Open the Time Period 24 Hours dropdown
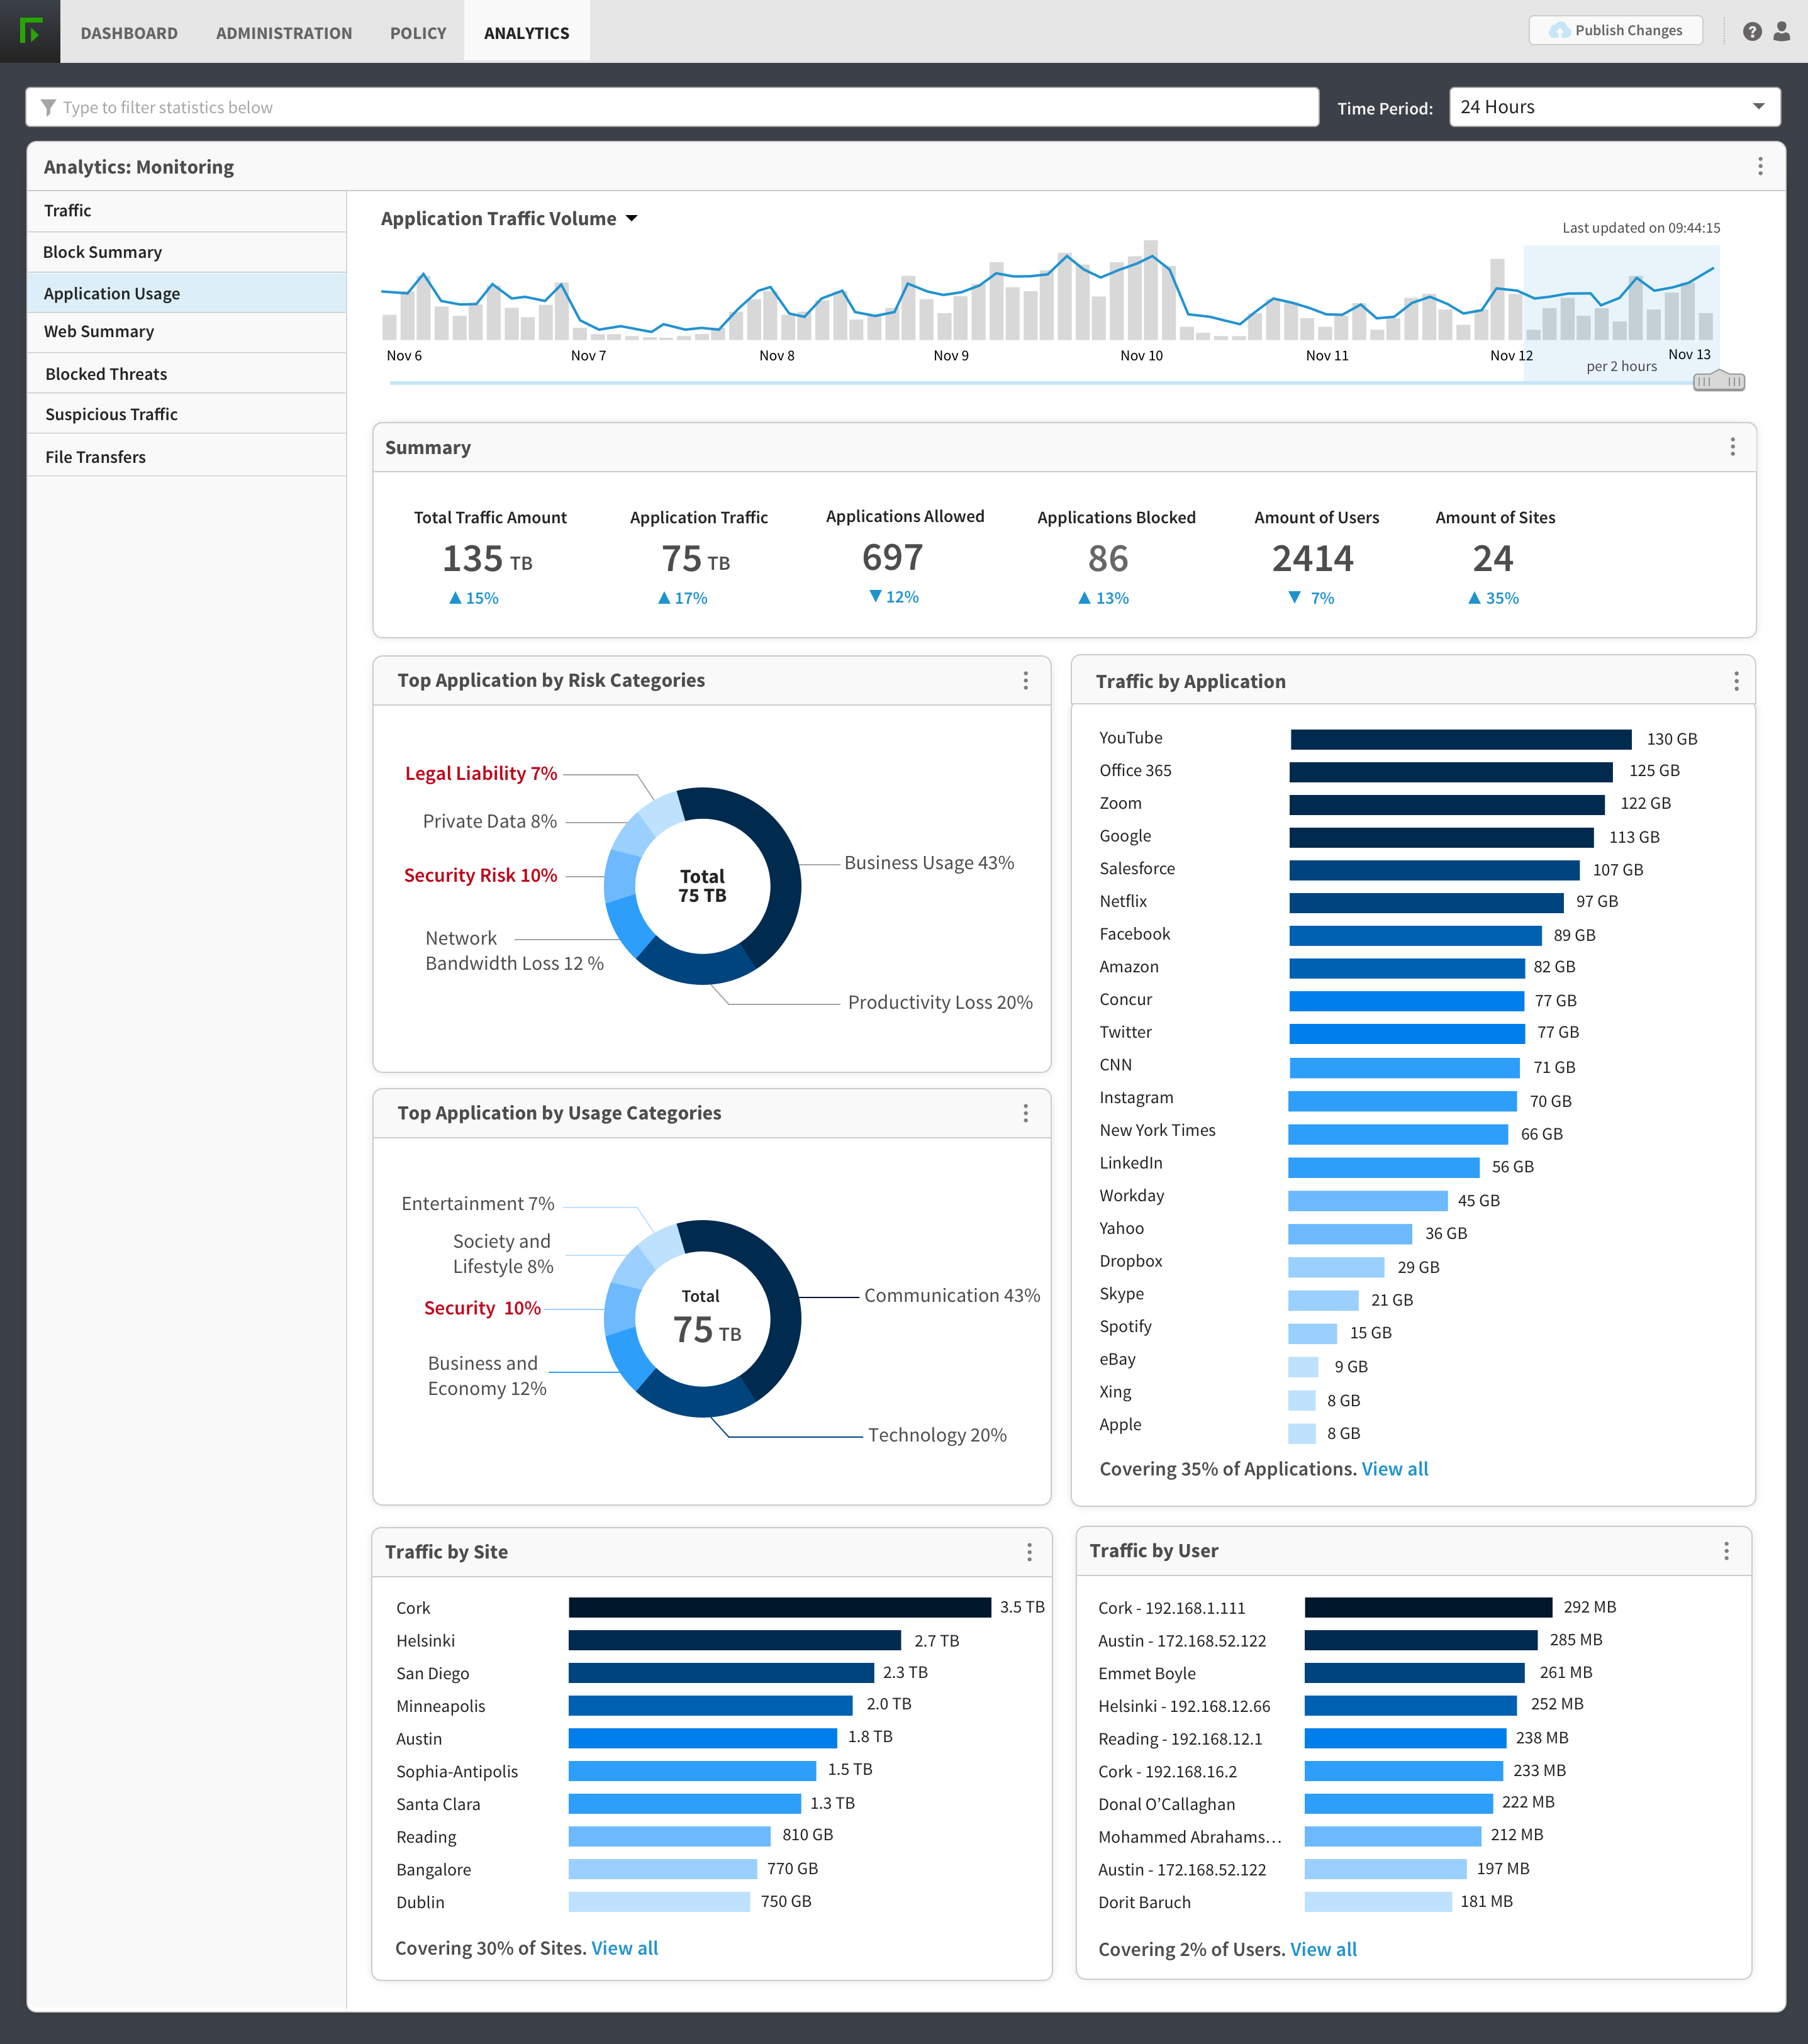 [x=1614, y=107]
